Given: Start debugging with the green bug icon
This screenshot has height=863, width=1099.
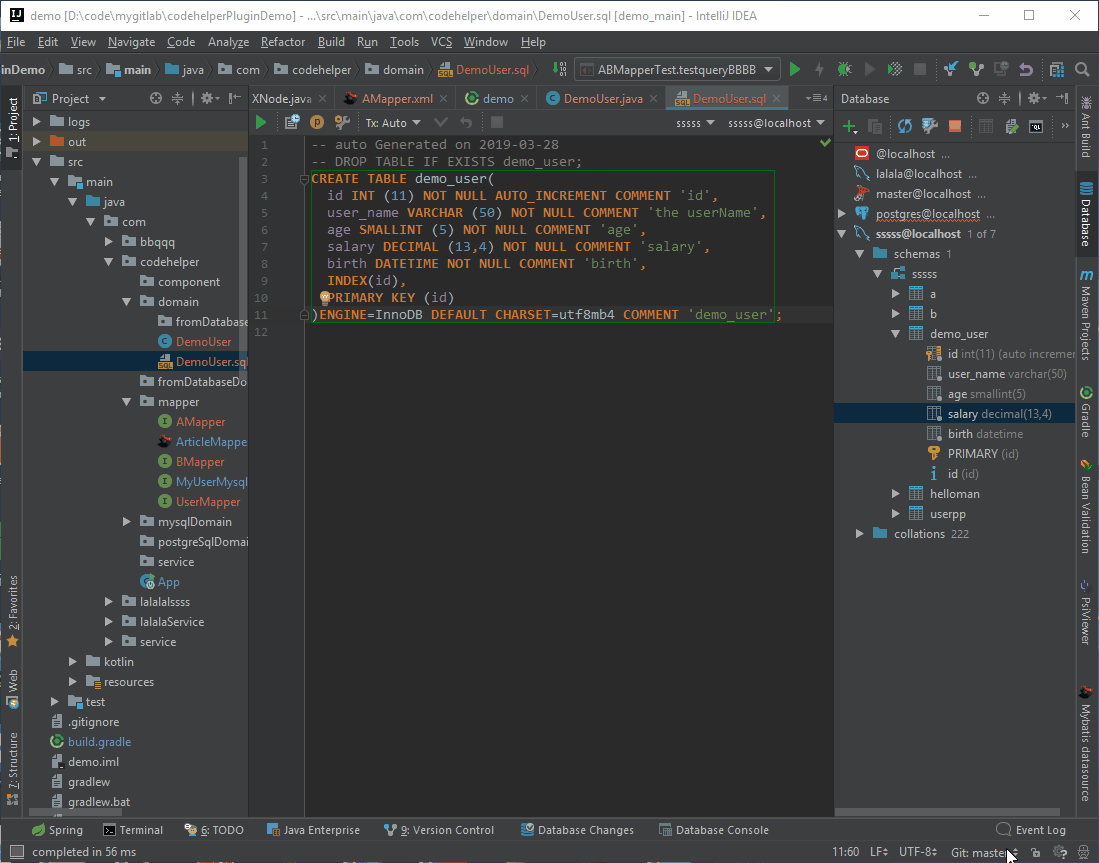Looking at the screenshot, I should click(845, 69).
